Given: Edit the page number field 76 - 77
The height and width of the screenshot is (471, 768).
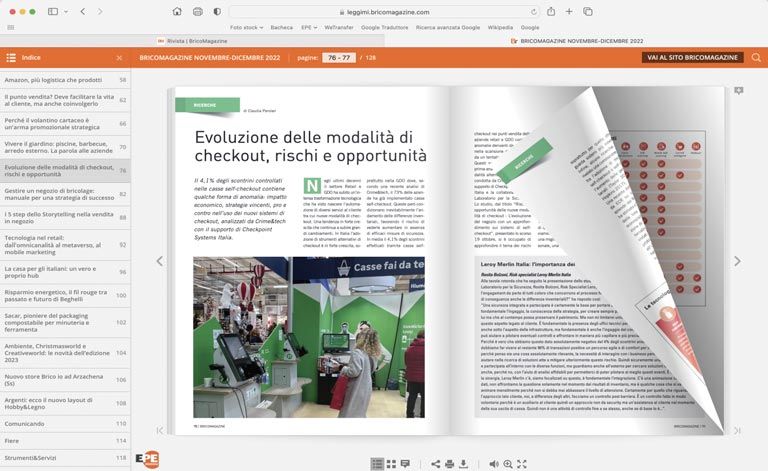Looking at the screenshot, I should point(339,57).
